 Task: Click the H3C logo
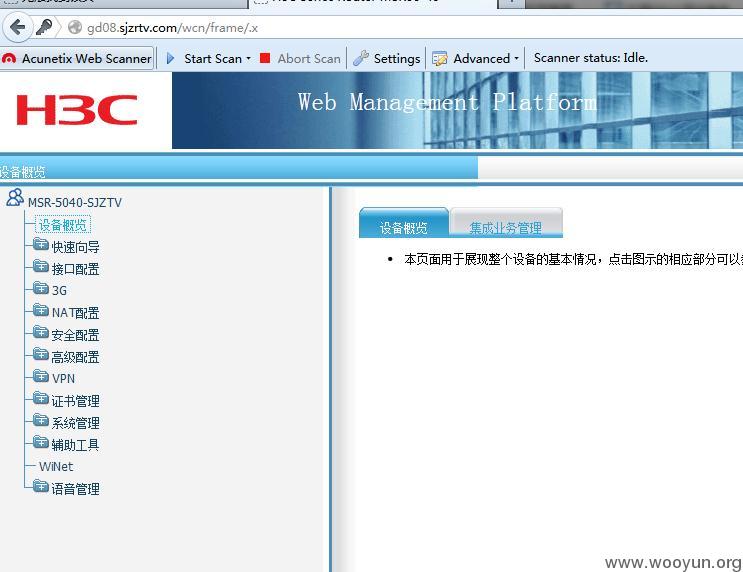pos(77,110)
